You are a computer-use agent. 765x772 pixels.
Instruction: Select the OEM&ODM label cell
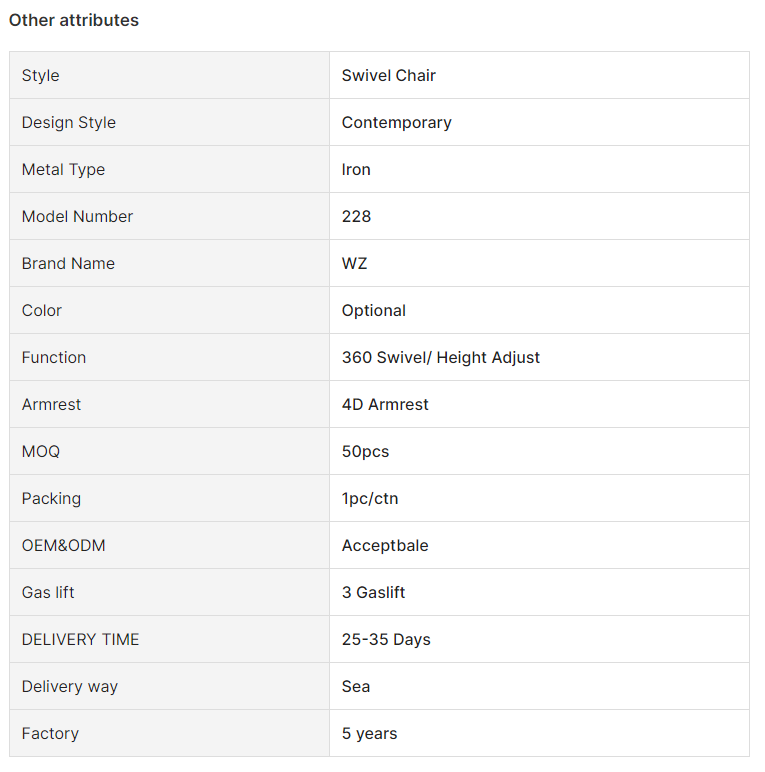(169, 546)
